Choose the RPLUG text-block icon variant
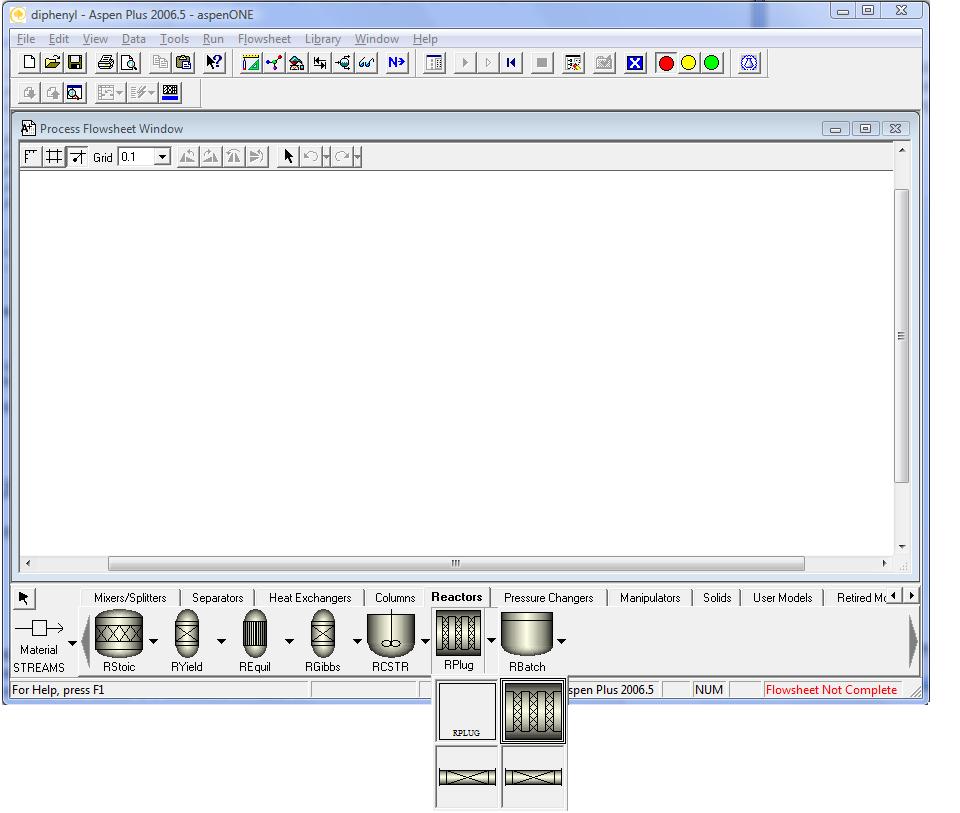This screenshot has height=813, width=960. [x=467, y=711]
